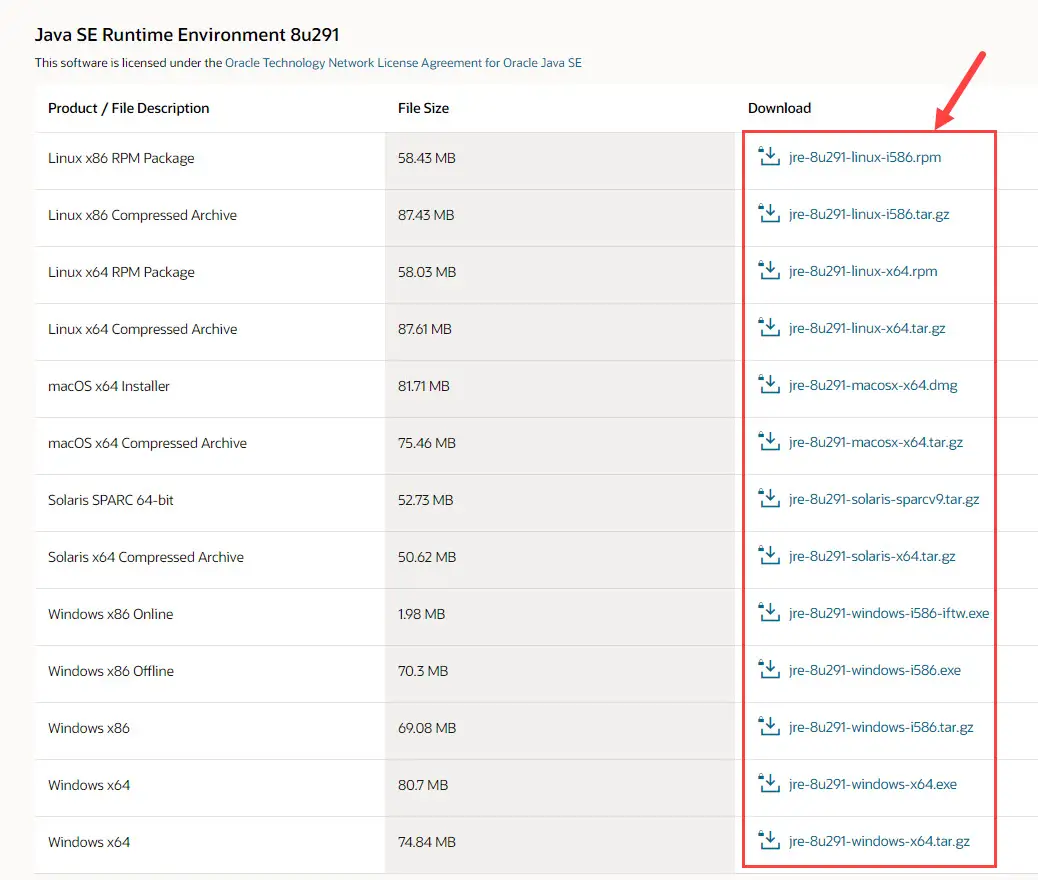Download jre-8u291-windows-i586.tar.gz archive
Screen dimensions: 1038x880
tap(880, 727)
